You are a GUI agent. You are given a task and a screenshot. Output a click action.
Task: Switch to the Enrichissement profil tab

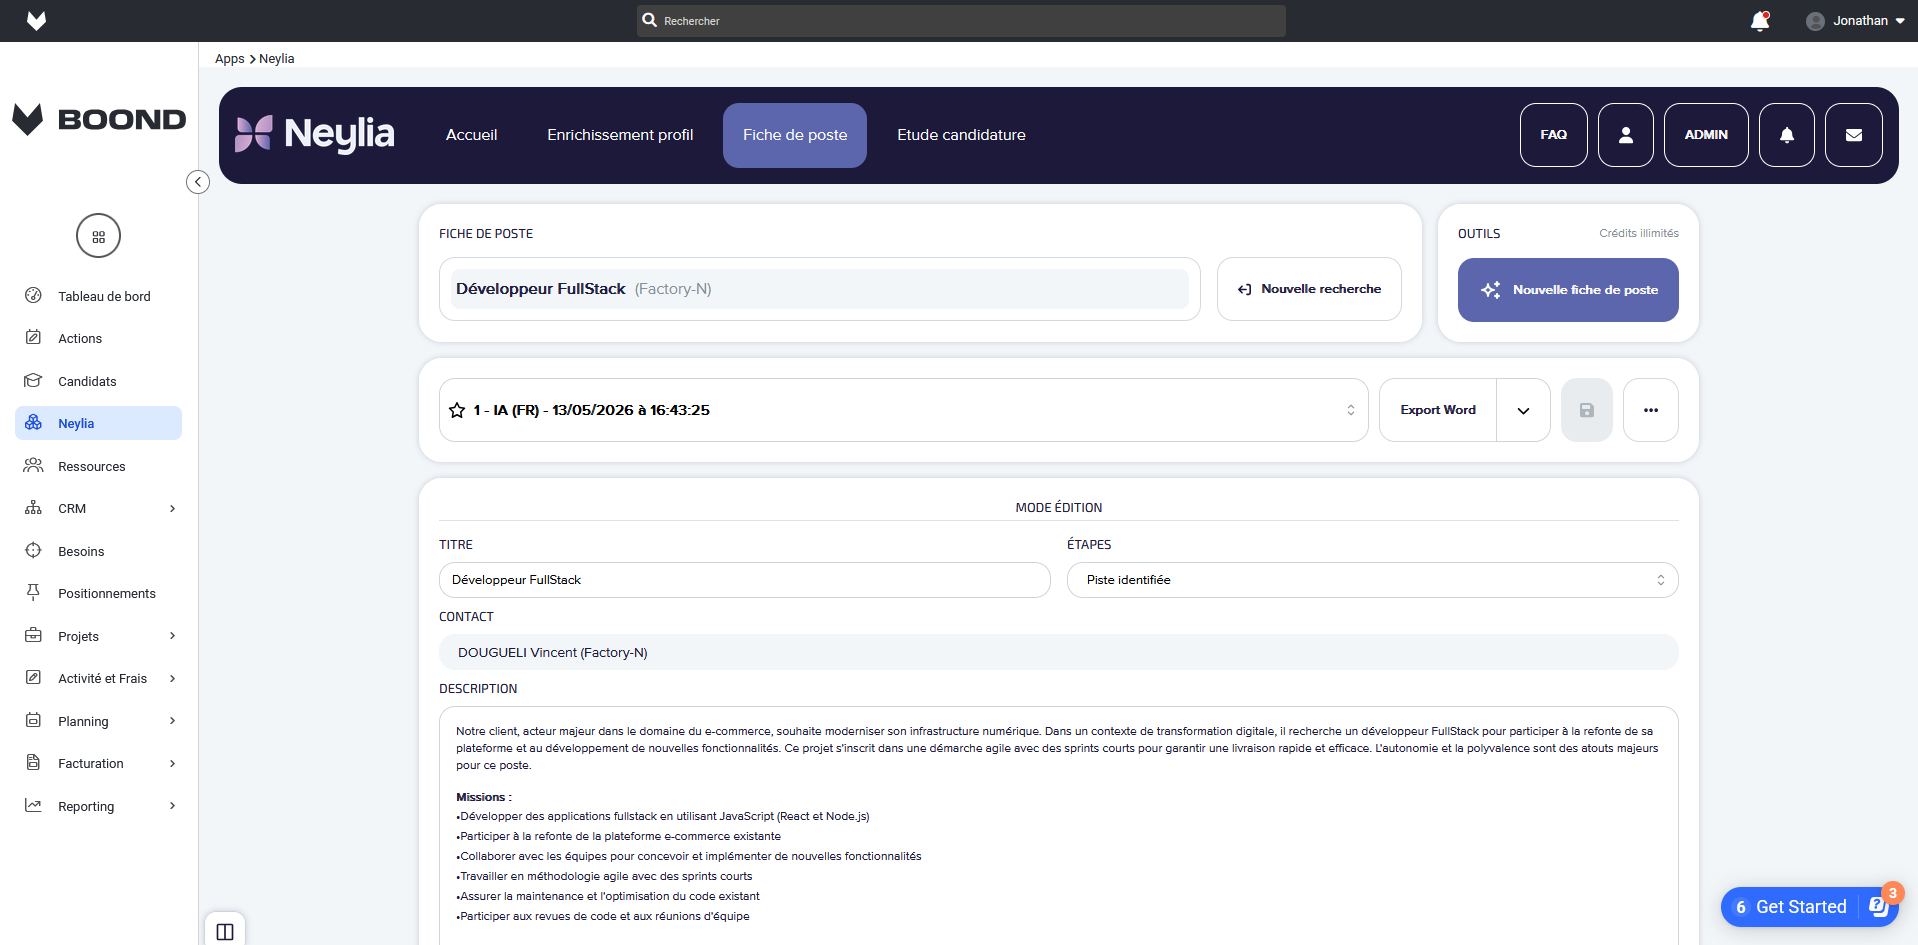pos(620,135)
